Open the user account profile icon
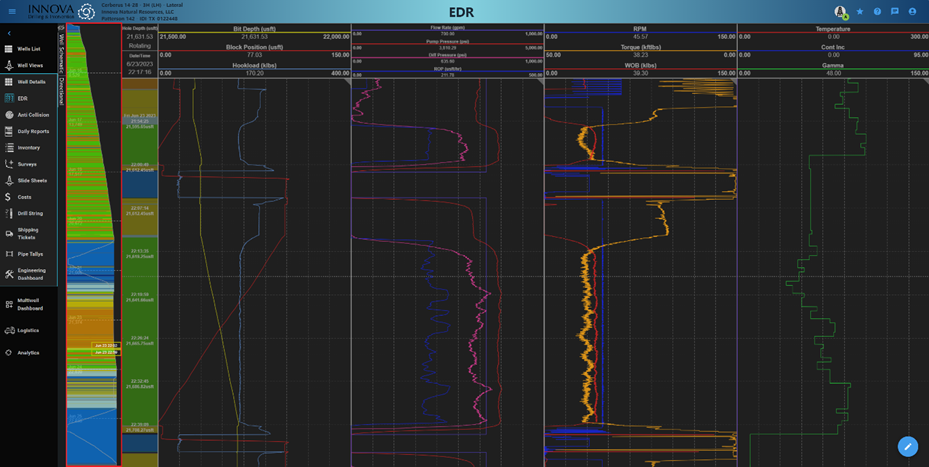Viewport: 929px width, 467px height. [912, 12]
